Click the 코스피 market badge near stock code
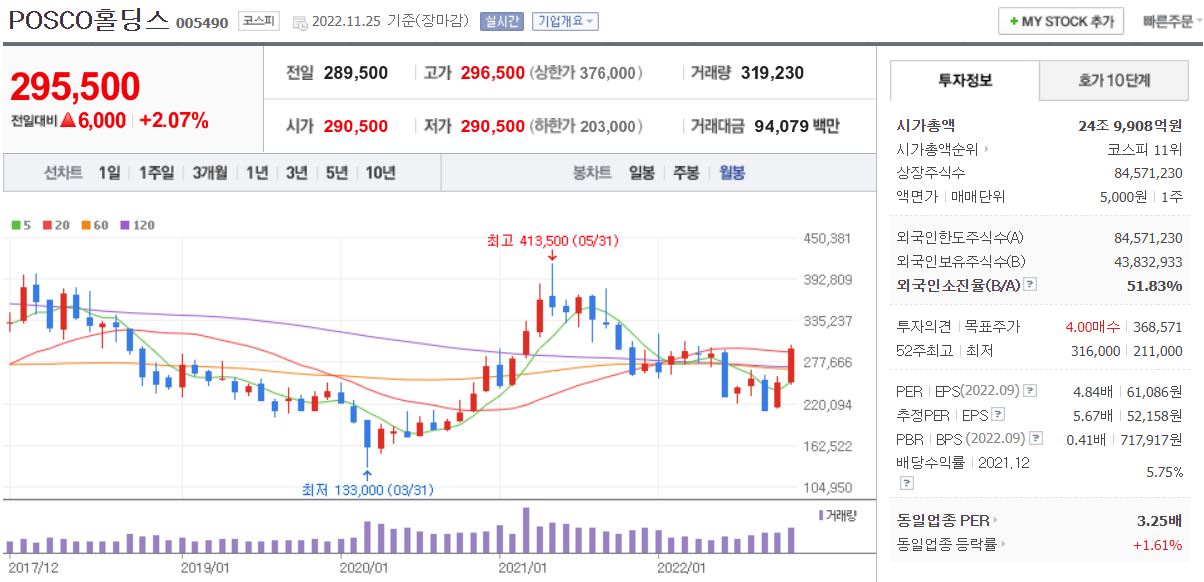The image size is (1204, 582). coord(259,21)
